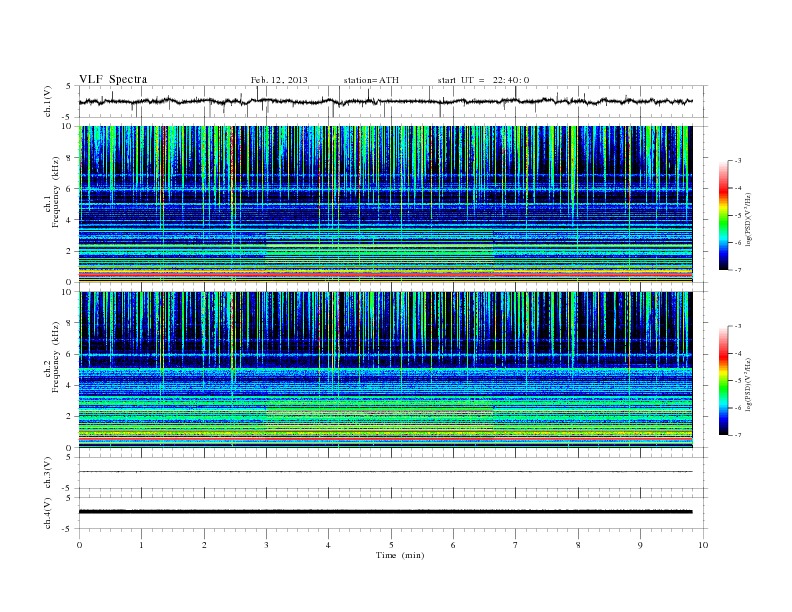The height and width of the screenshot is (612, 792).
Task: Click the ch.1 waveform trace panel
Action: (x=391, y=101)
